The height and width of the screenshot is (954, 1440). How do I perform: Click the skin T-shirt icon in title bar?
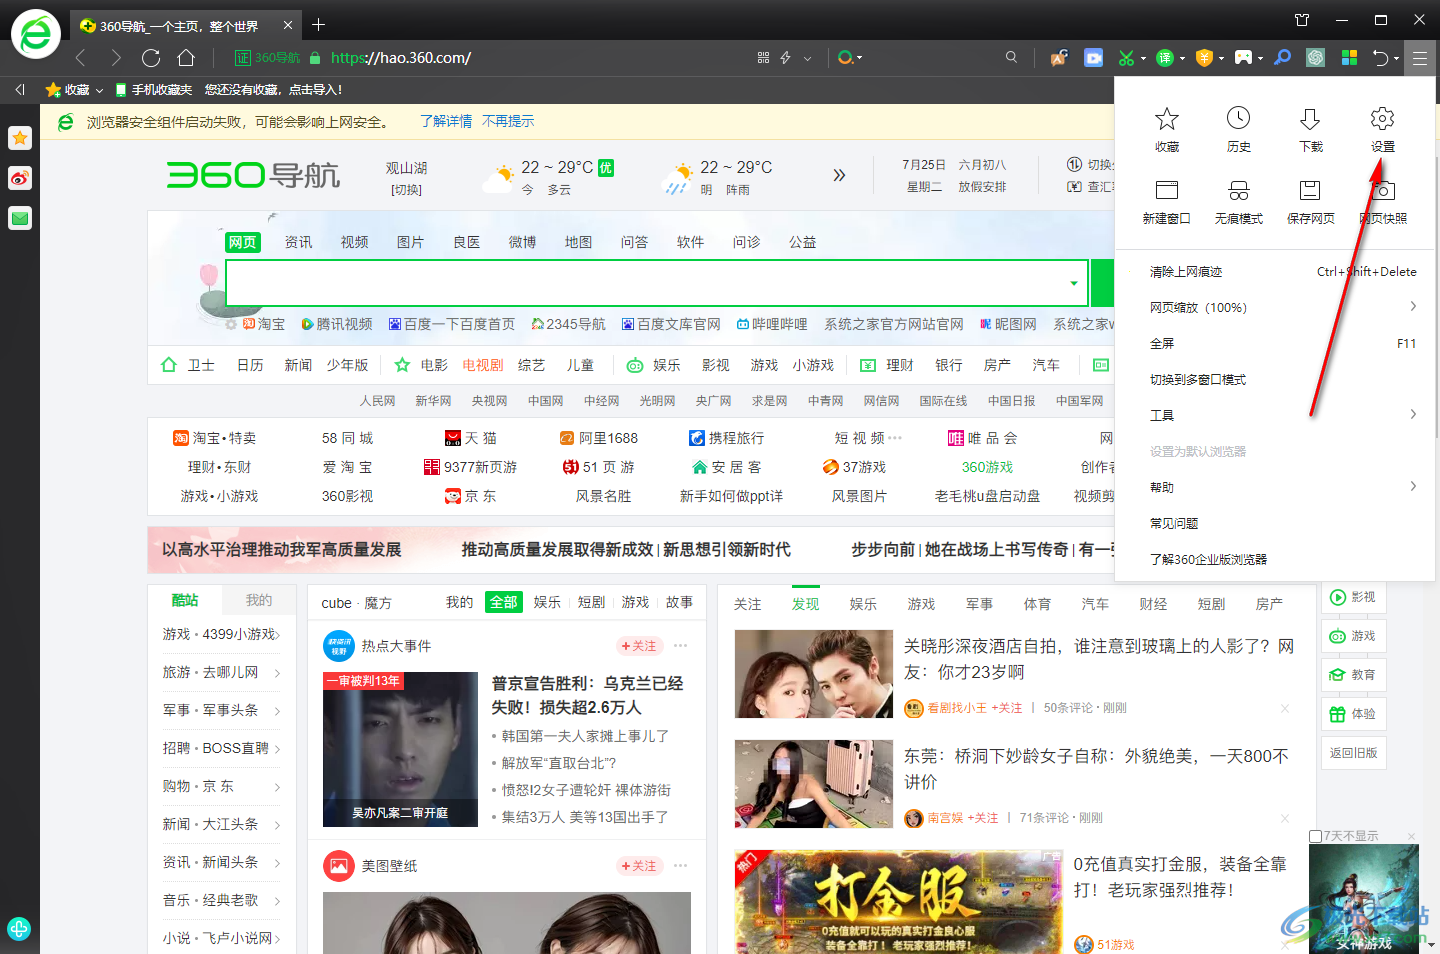1302,20
